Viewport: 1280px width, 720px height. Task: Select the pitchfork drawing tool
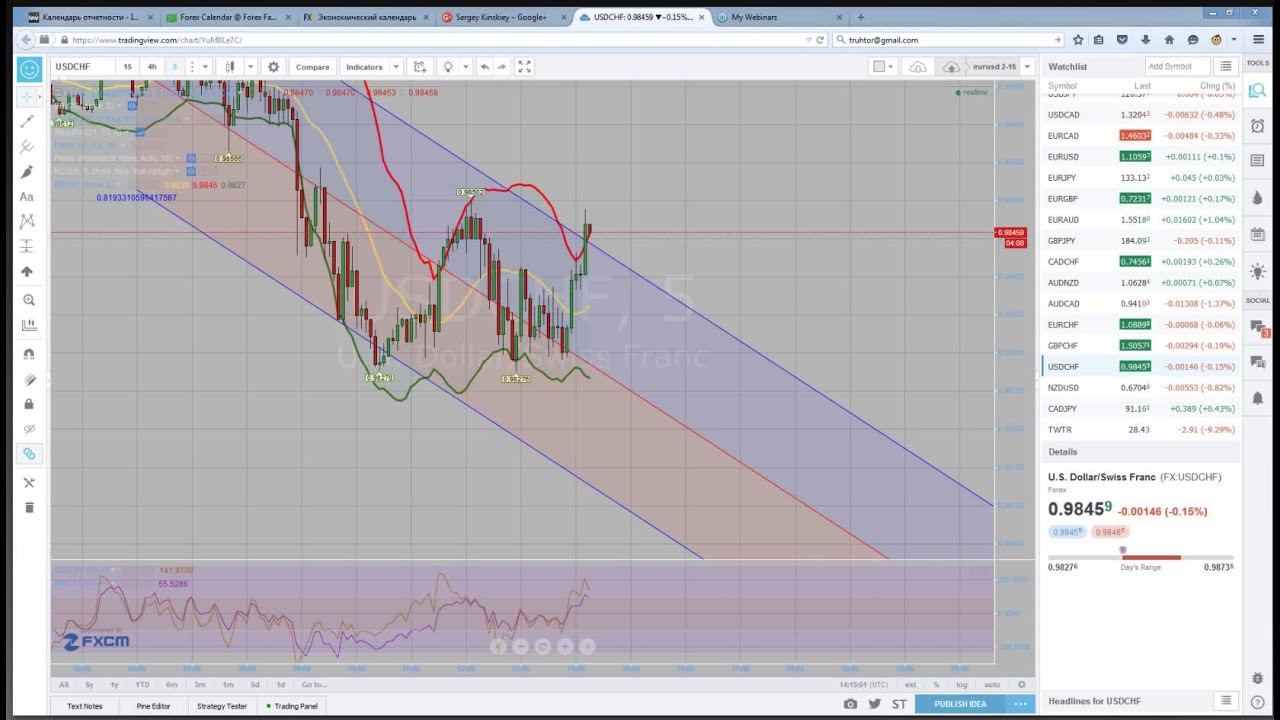28,146
